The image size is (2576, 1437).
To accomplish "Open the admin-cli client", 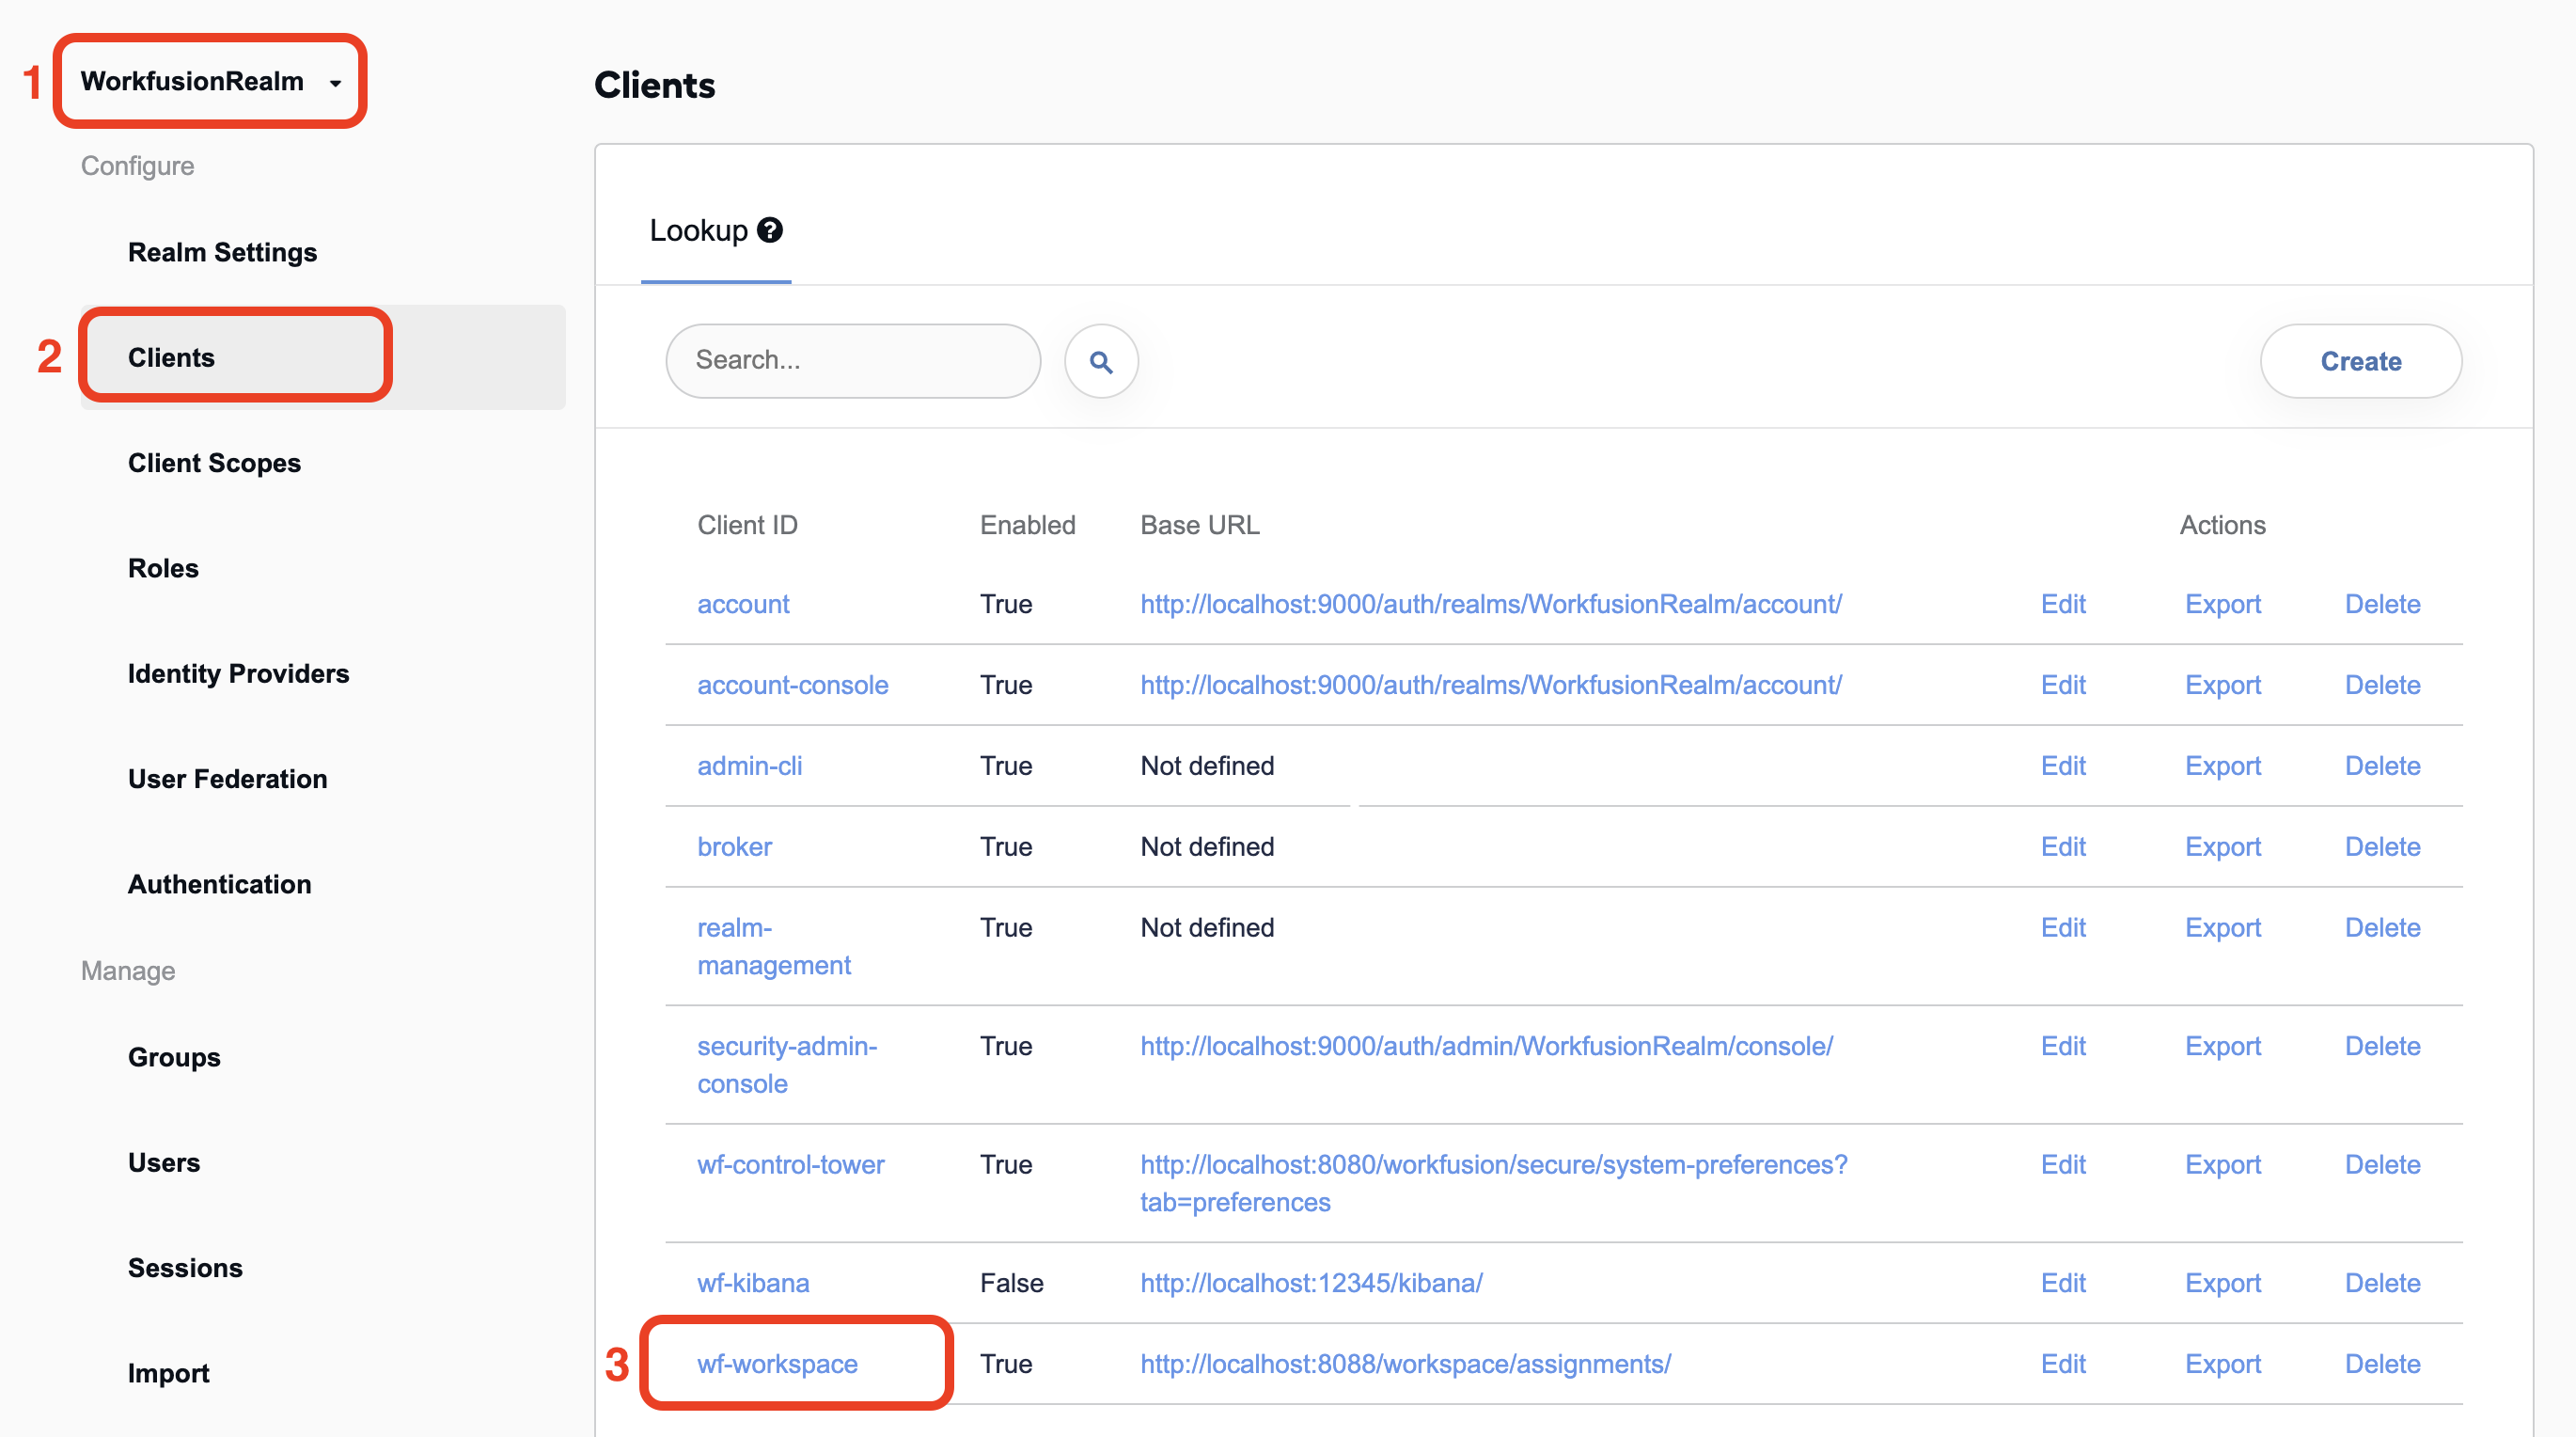I will pyautogui.click(x=749, y=766).
